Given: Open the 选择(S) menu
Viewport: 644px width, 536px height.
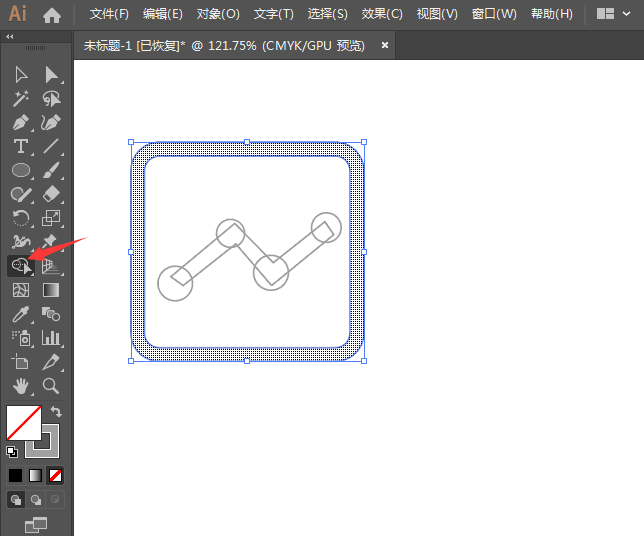Looking at the screenshot, I should 327,14.
